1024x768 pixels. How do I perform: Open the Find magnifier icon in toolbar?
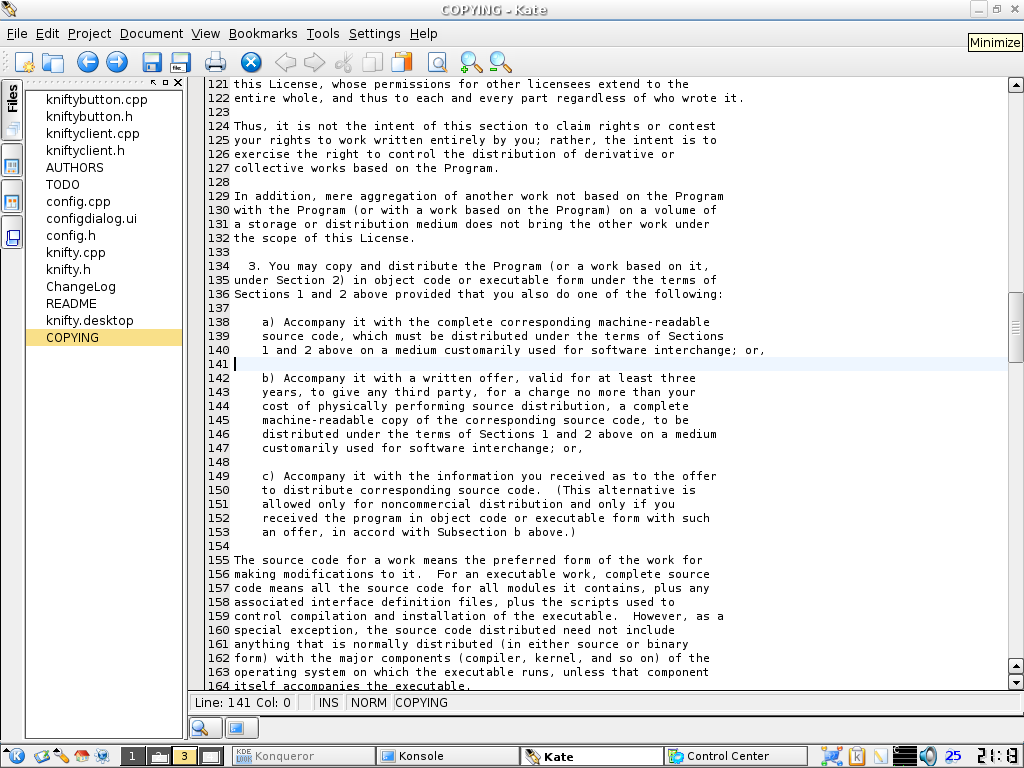tap(437, 62)
